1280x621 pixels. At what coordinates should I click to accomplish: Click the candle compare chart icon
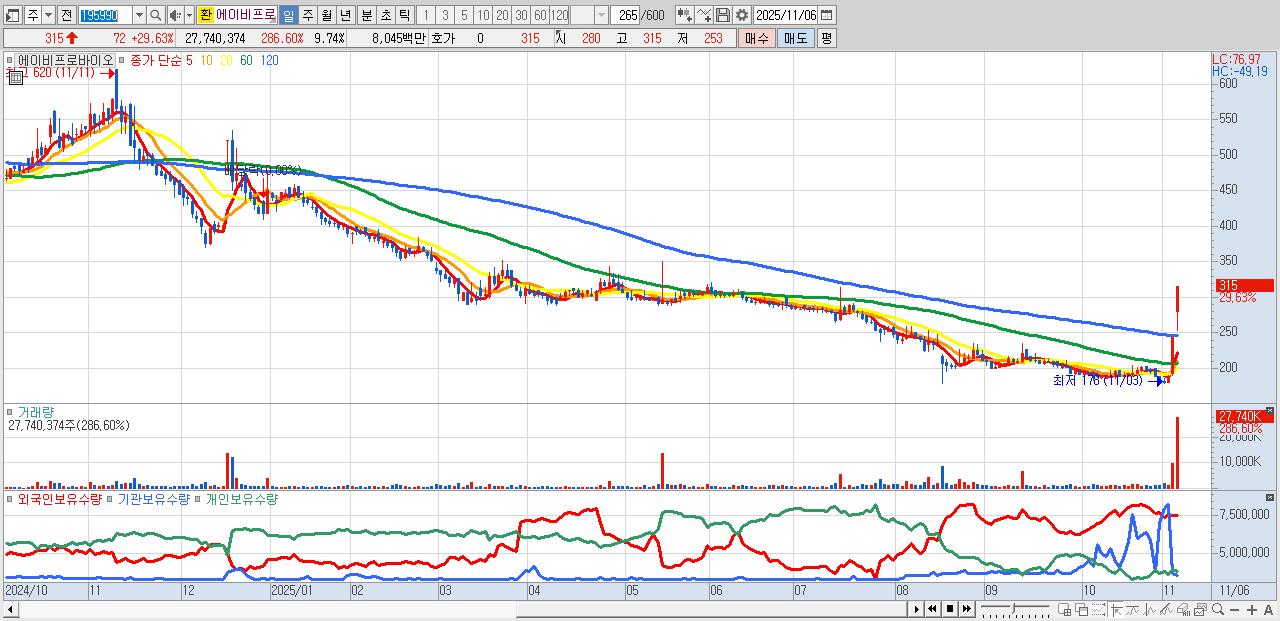click(684, 15)
